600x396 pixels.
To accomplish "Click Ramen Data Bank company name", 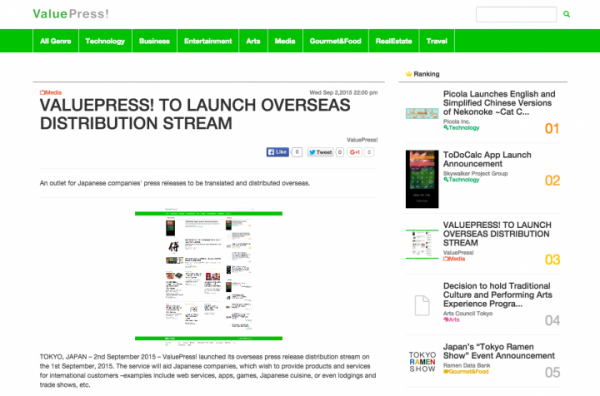I will (466, 365).
